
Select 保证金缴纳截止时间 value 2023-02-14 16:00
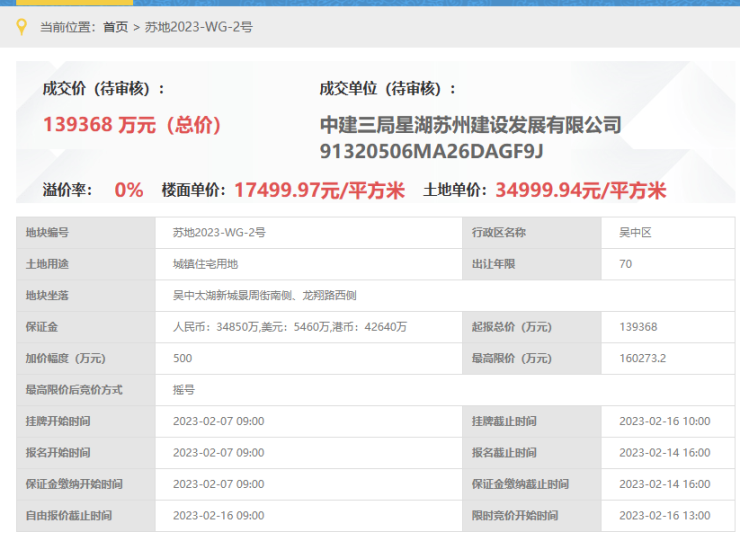664,484
